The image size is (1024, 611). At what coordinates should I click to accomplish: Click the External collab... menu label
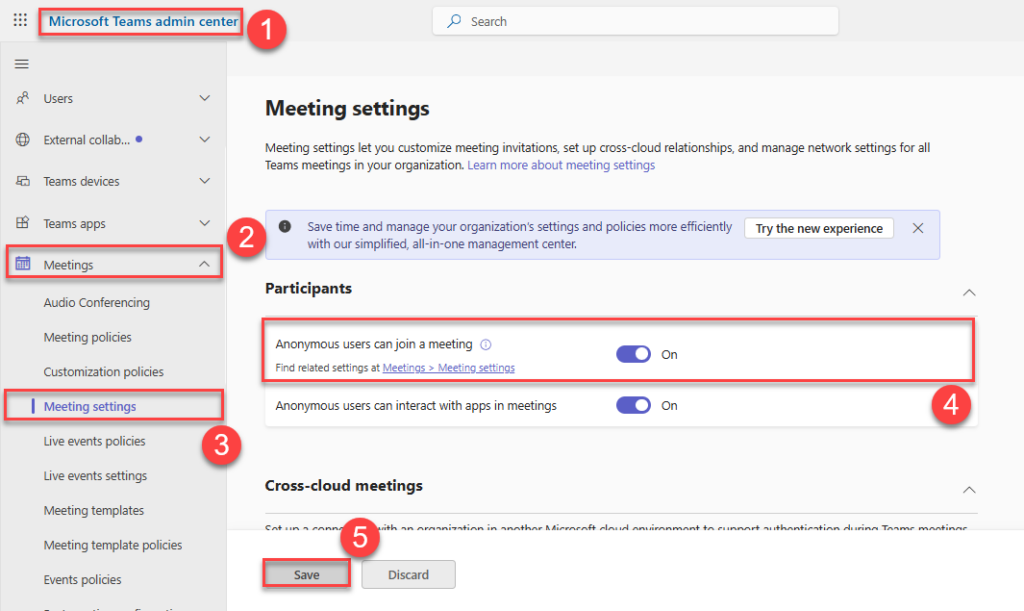coord(87,140)
